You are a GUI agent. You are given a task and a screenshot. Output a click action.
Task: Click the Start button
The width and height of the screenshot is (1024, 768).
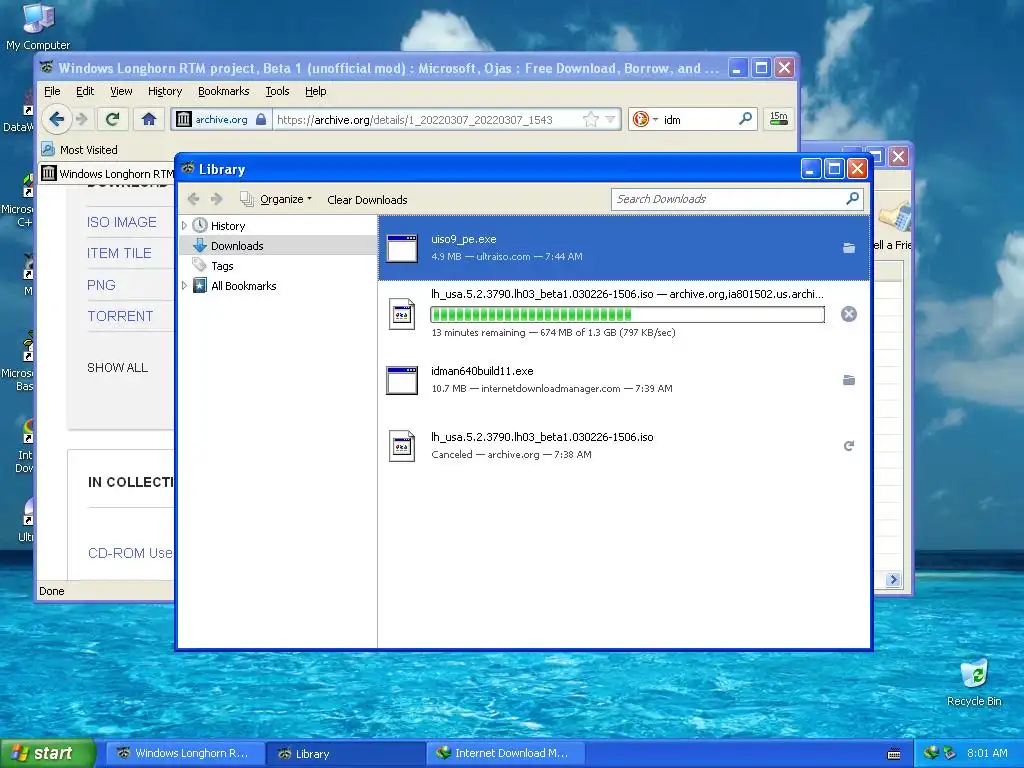pos(47,753)
